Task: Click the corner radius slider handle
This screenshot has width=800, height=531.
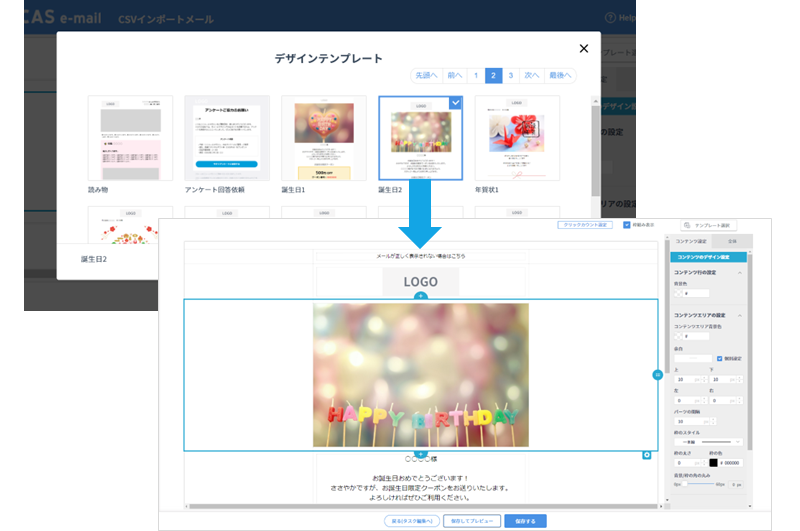Action: (x=685, y=484)
